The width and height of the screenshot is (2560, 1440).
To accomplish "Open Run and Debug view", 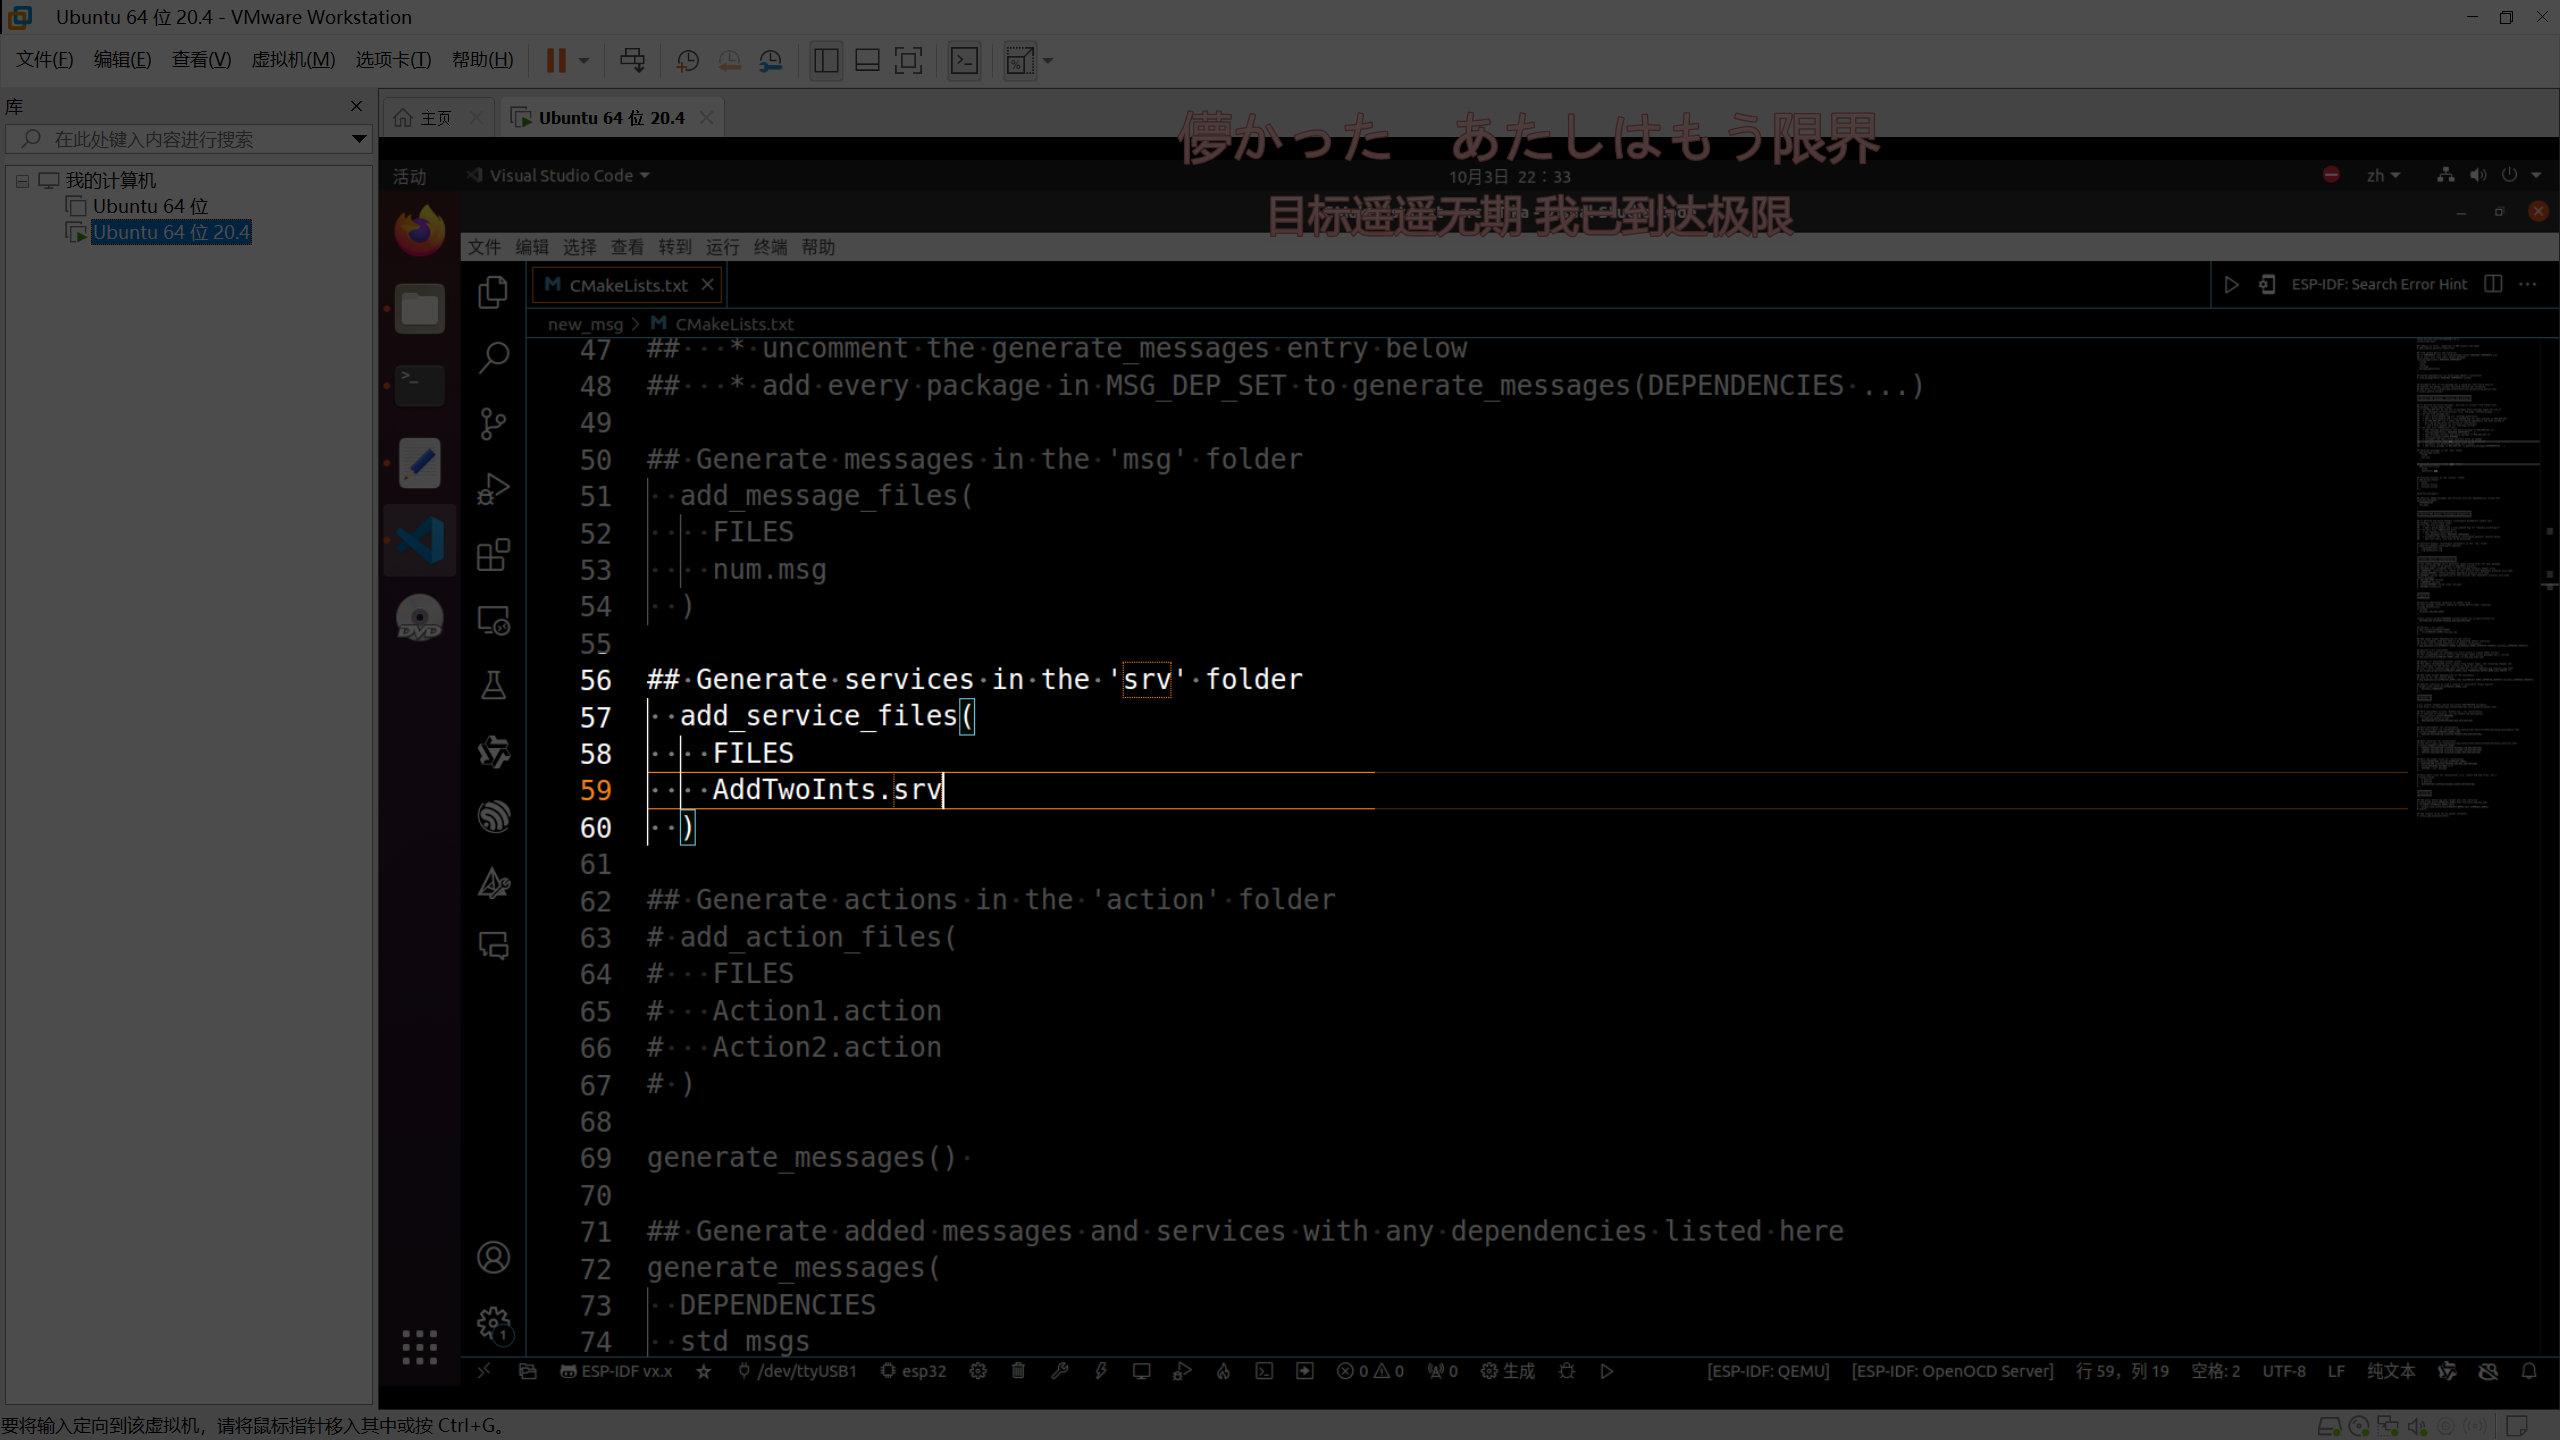I will coord(494,489).
